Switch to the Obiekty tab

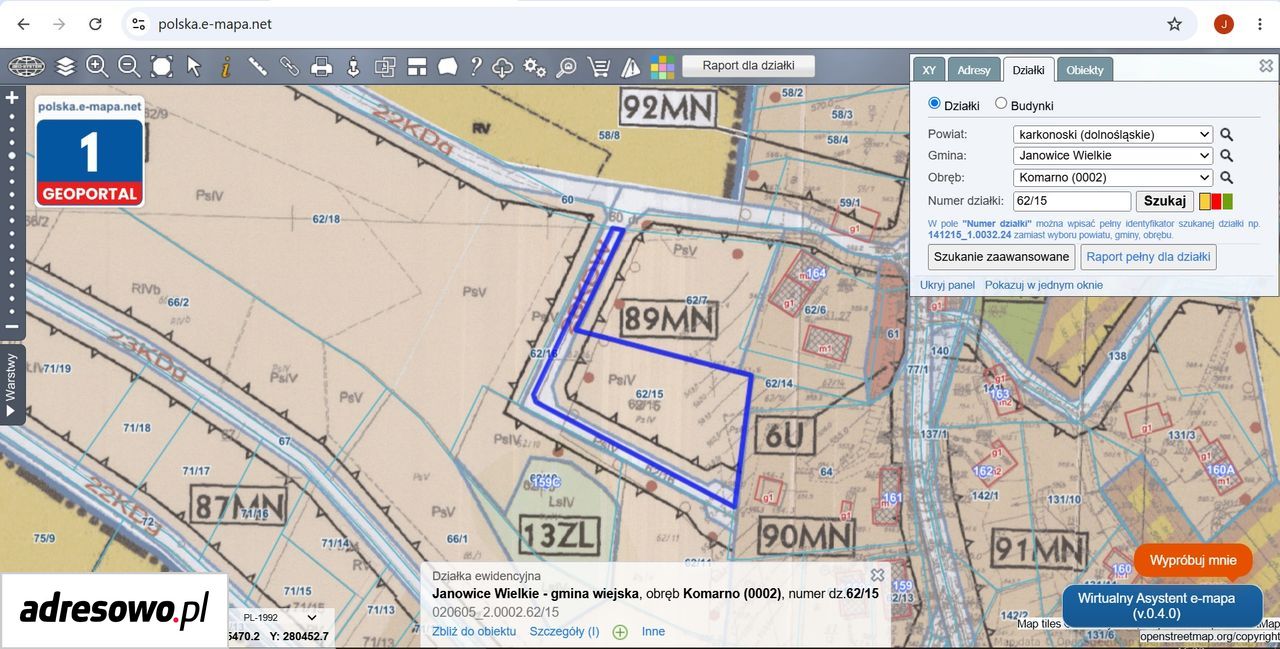click(x=1085, y=69)
